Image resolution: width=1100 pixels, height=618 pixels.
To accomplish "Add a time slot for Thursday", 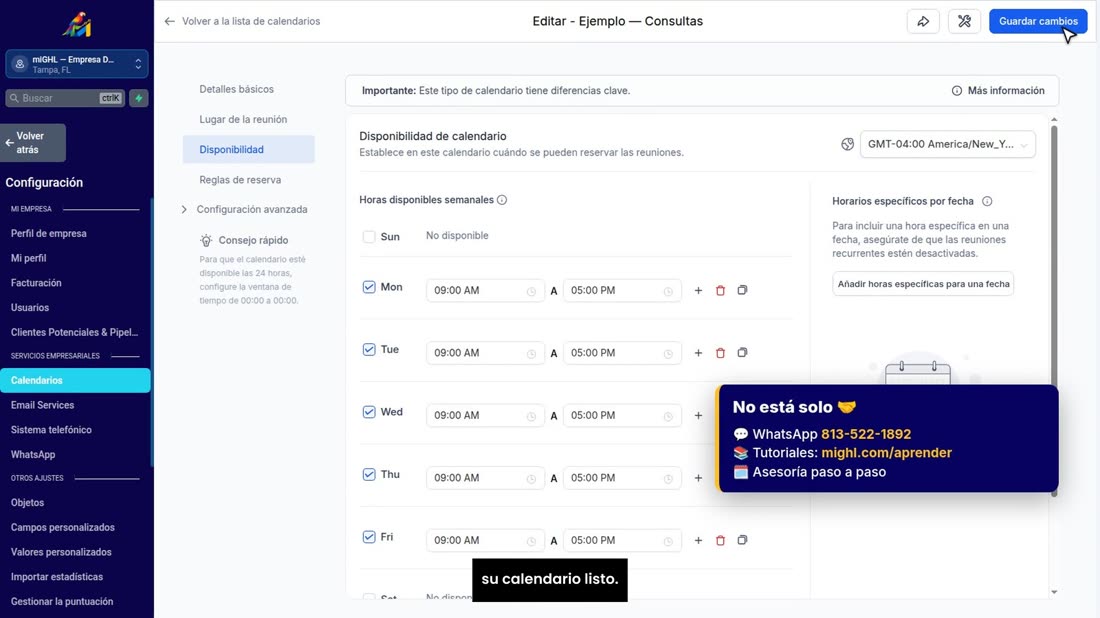I will [x=698, y=478].
